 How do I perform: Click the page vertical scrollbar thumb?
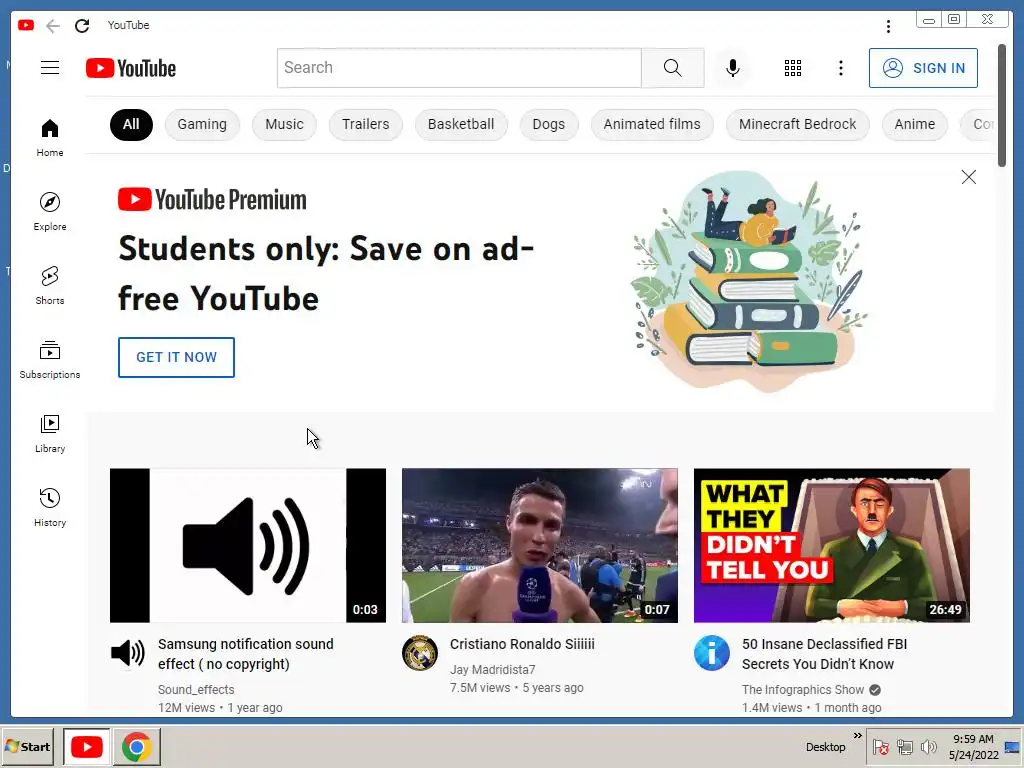click(x=1002, y=105)
